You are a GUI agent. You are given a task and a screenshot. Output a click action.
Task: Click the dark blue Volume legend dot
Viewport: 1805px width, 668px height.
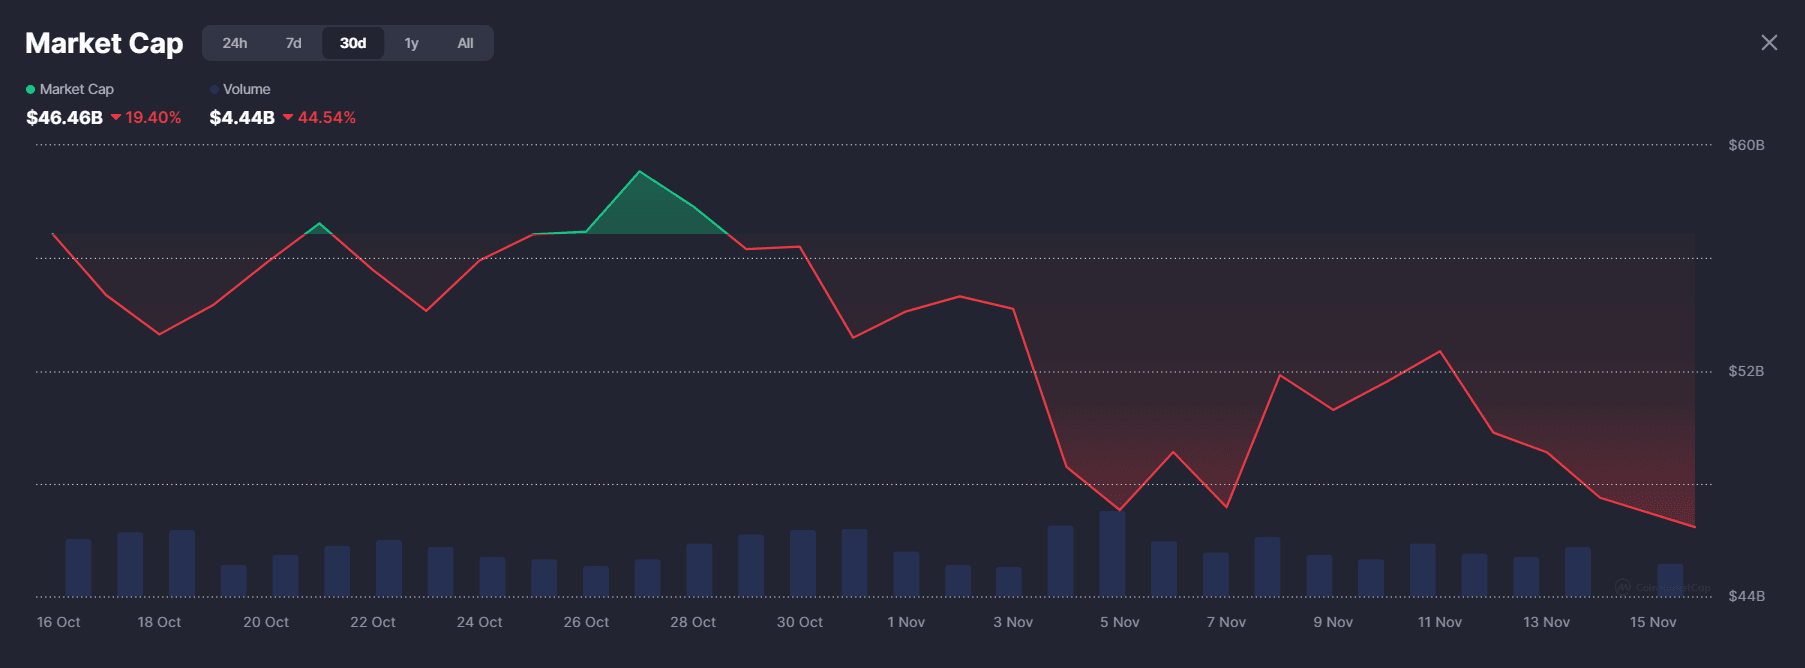[214, 90]
